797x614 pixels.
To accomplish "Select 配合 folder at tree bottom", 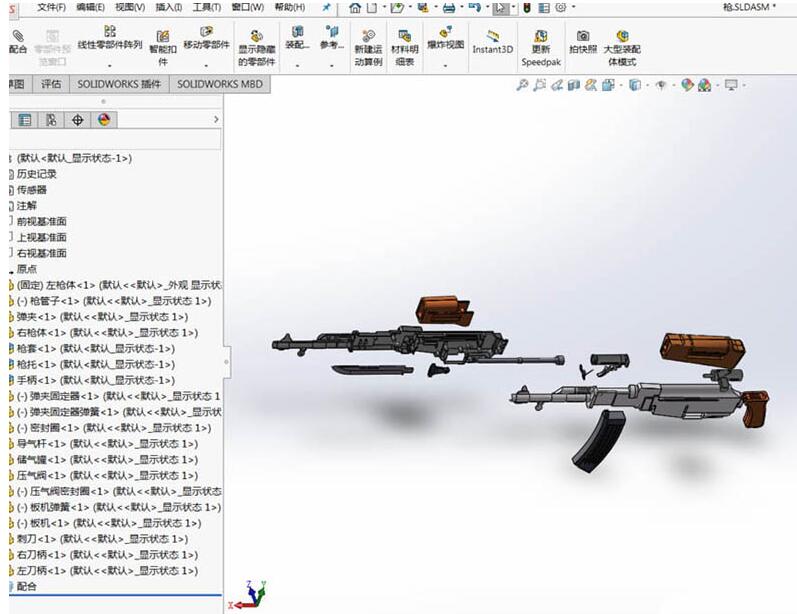I will 26,587.
